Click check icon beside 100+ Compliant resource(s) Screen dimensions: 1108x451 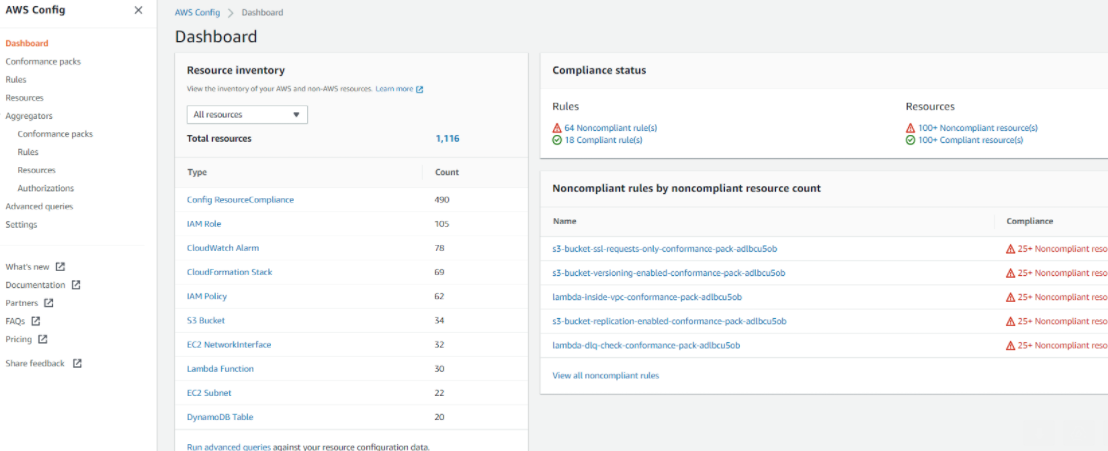[x=910, y=140]
